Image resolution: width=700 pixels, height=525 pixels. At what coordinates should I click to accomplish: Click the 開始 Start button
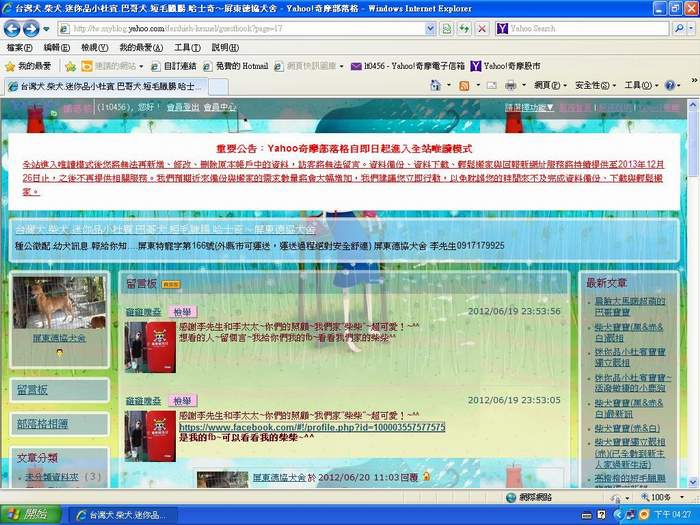tap(31, 515)
